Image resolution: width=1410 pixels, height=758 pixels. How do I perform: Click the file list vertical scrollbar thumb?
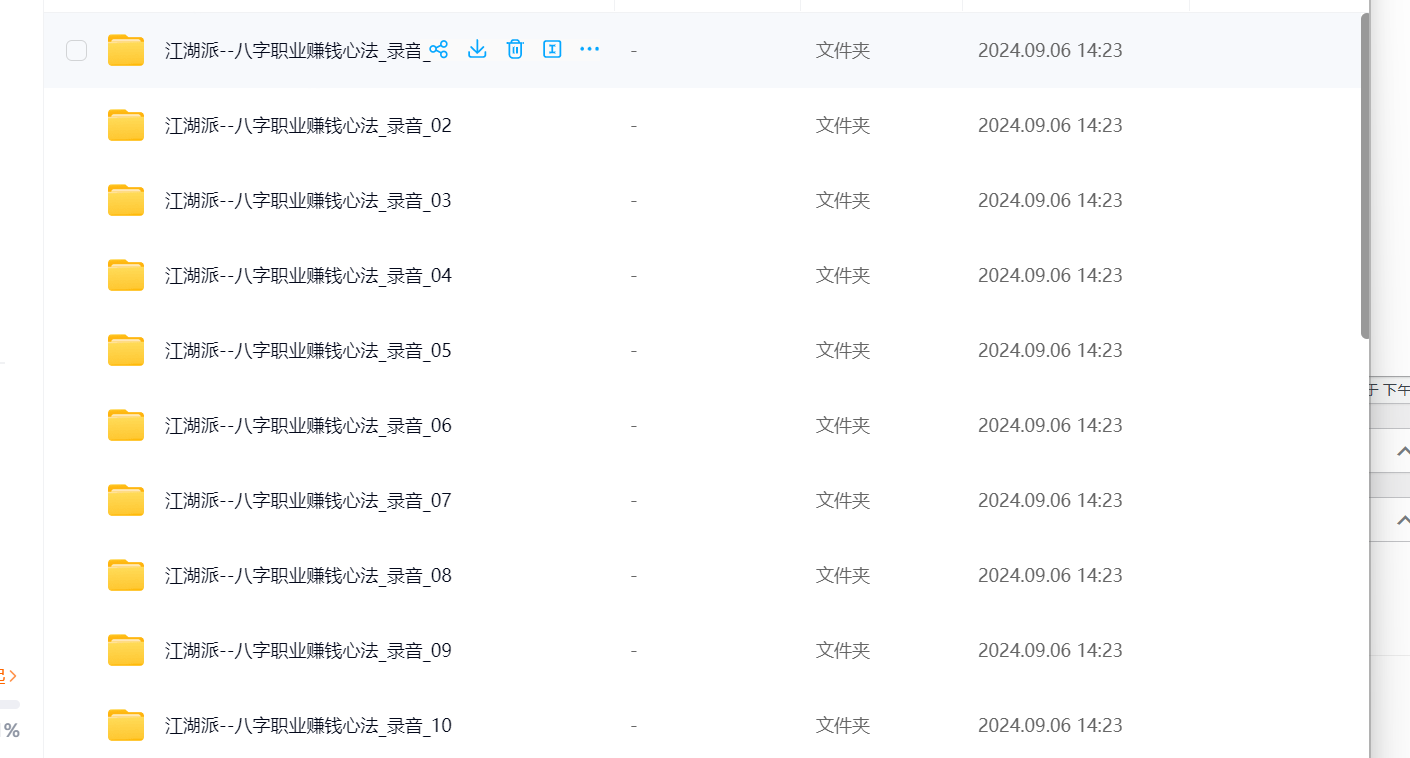point(1365,175)
